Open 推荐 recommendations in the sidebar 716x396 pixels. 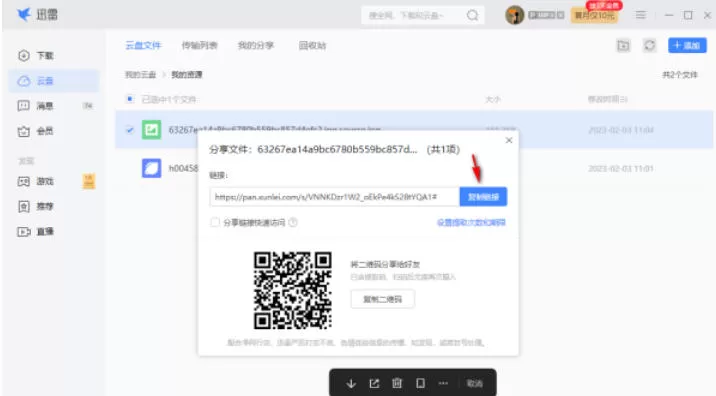(36, 206)
